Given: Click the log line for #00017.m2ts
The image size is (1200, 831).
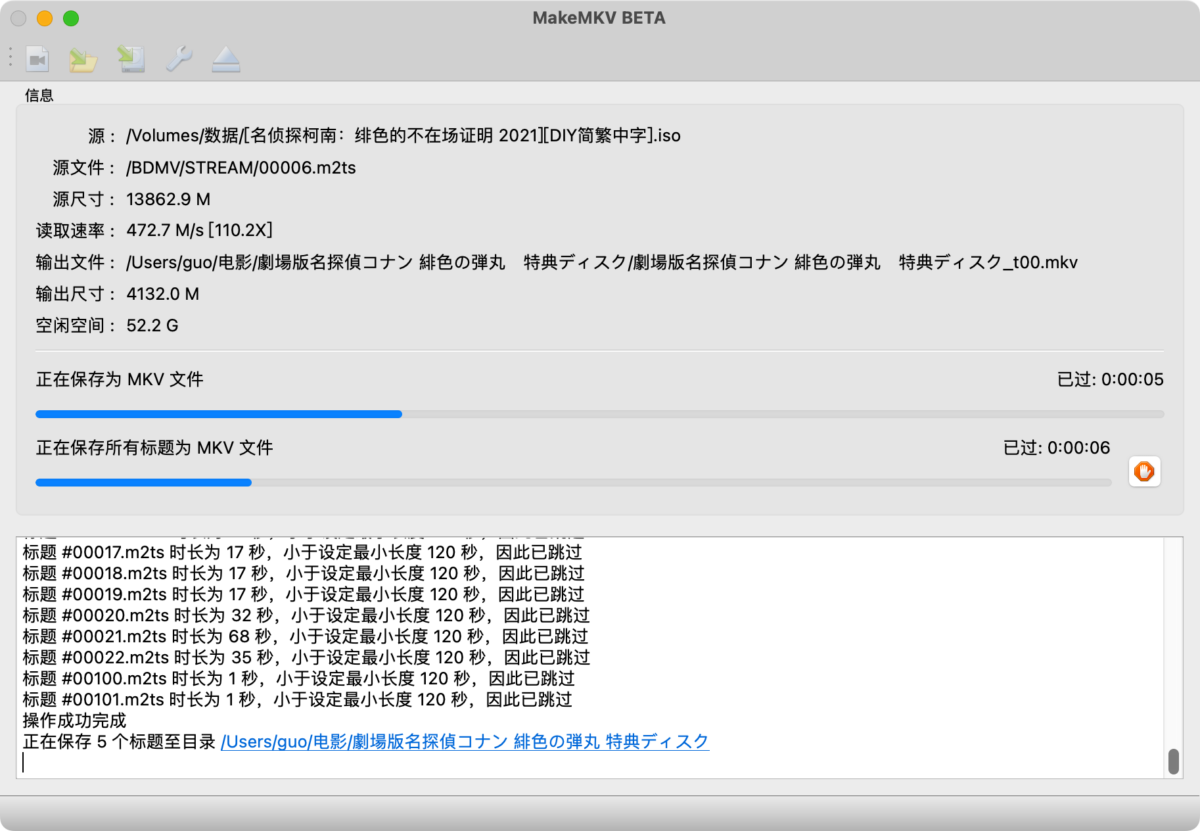Looking at the screenshot, I should pyautogui.click(x=302, y=552).
